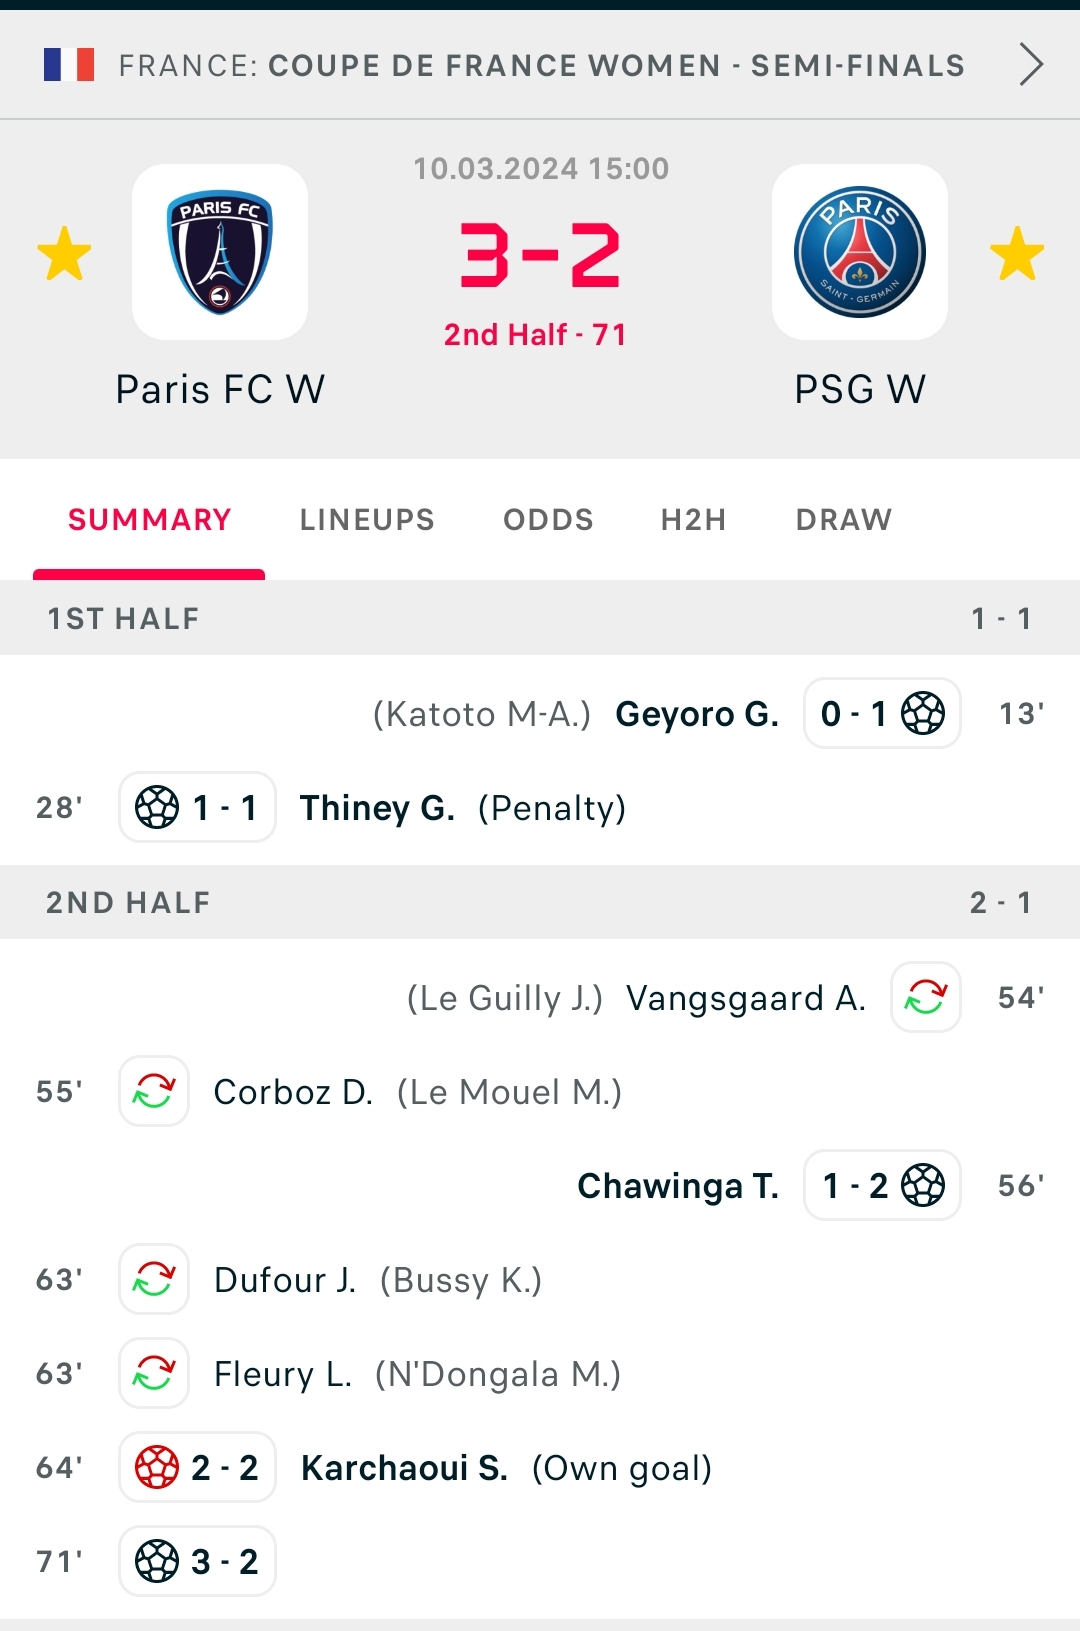
Task: Tap the 1 - 2 Chawinga goal badge
Action: (882, 1185)
